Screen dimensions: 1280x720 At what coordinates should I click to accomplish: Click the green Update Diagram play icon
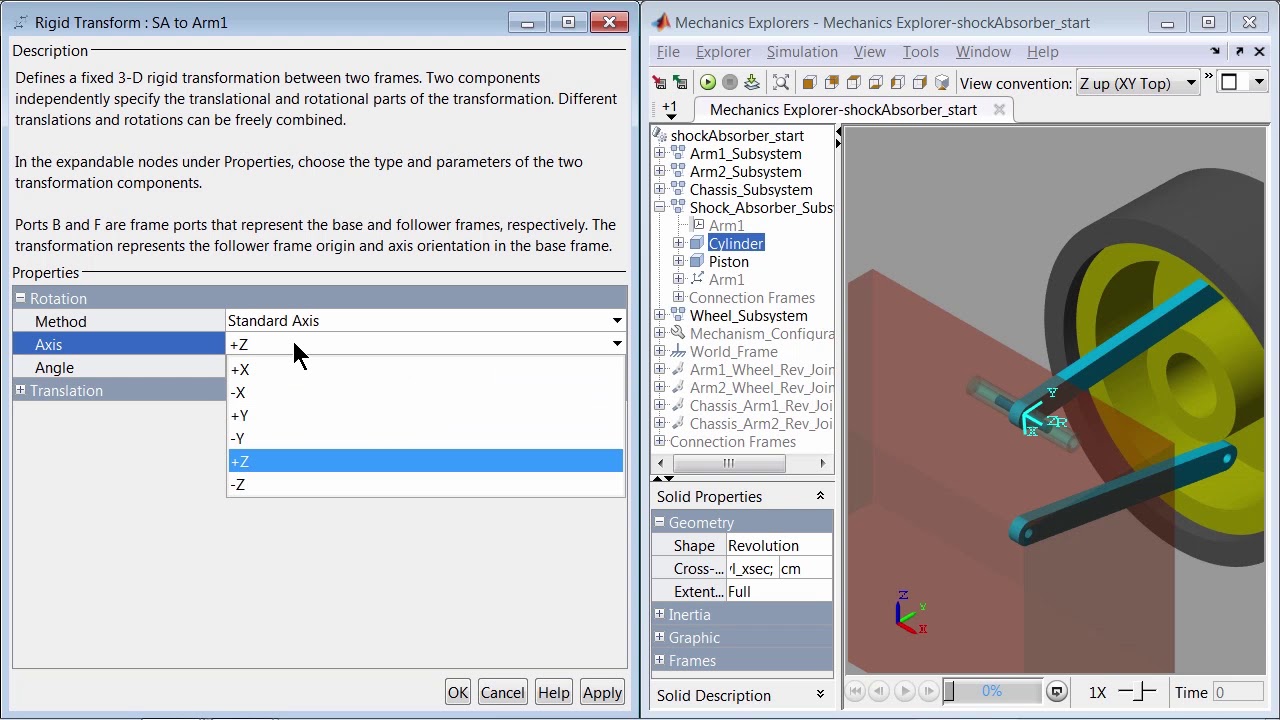(708, 83)
